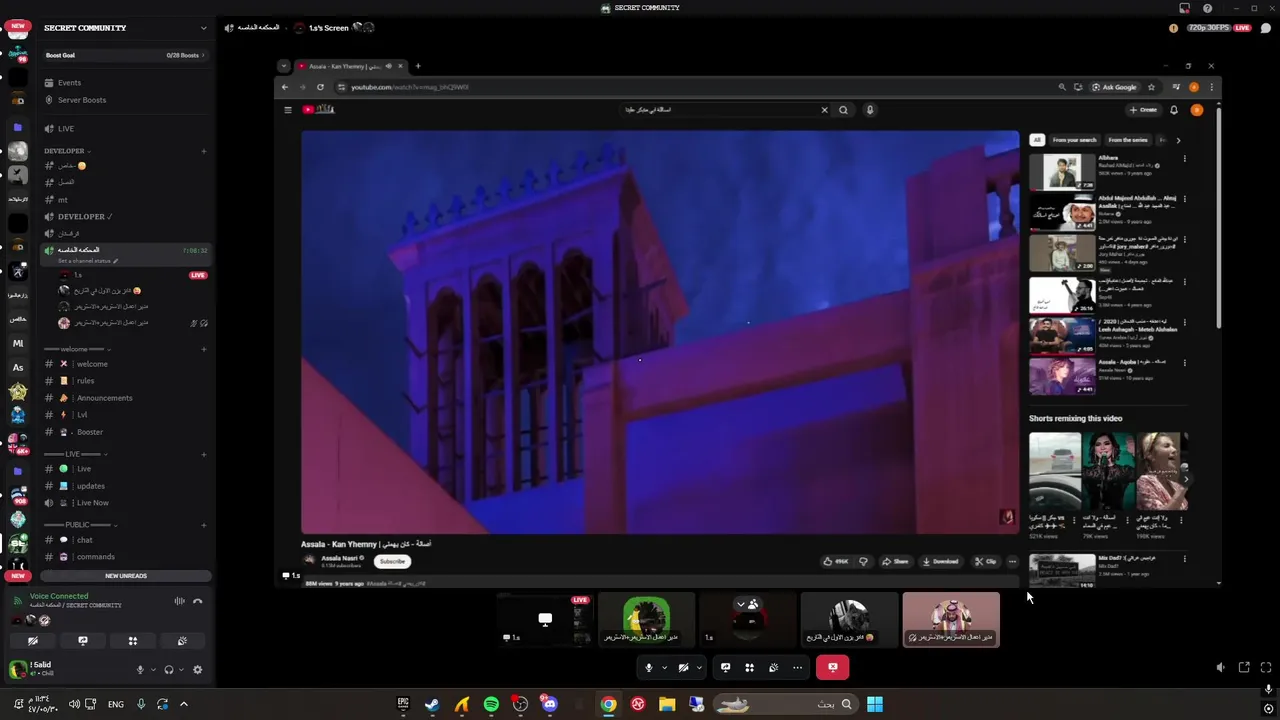
Task: Open the server with the 98 badge
Action: [18, 52]
